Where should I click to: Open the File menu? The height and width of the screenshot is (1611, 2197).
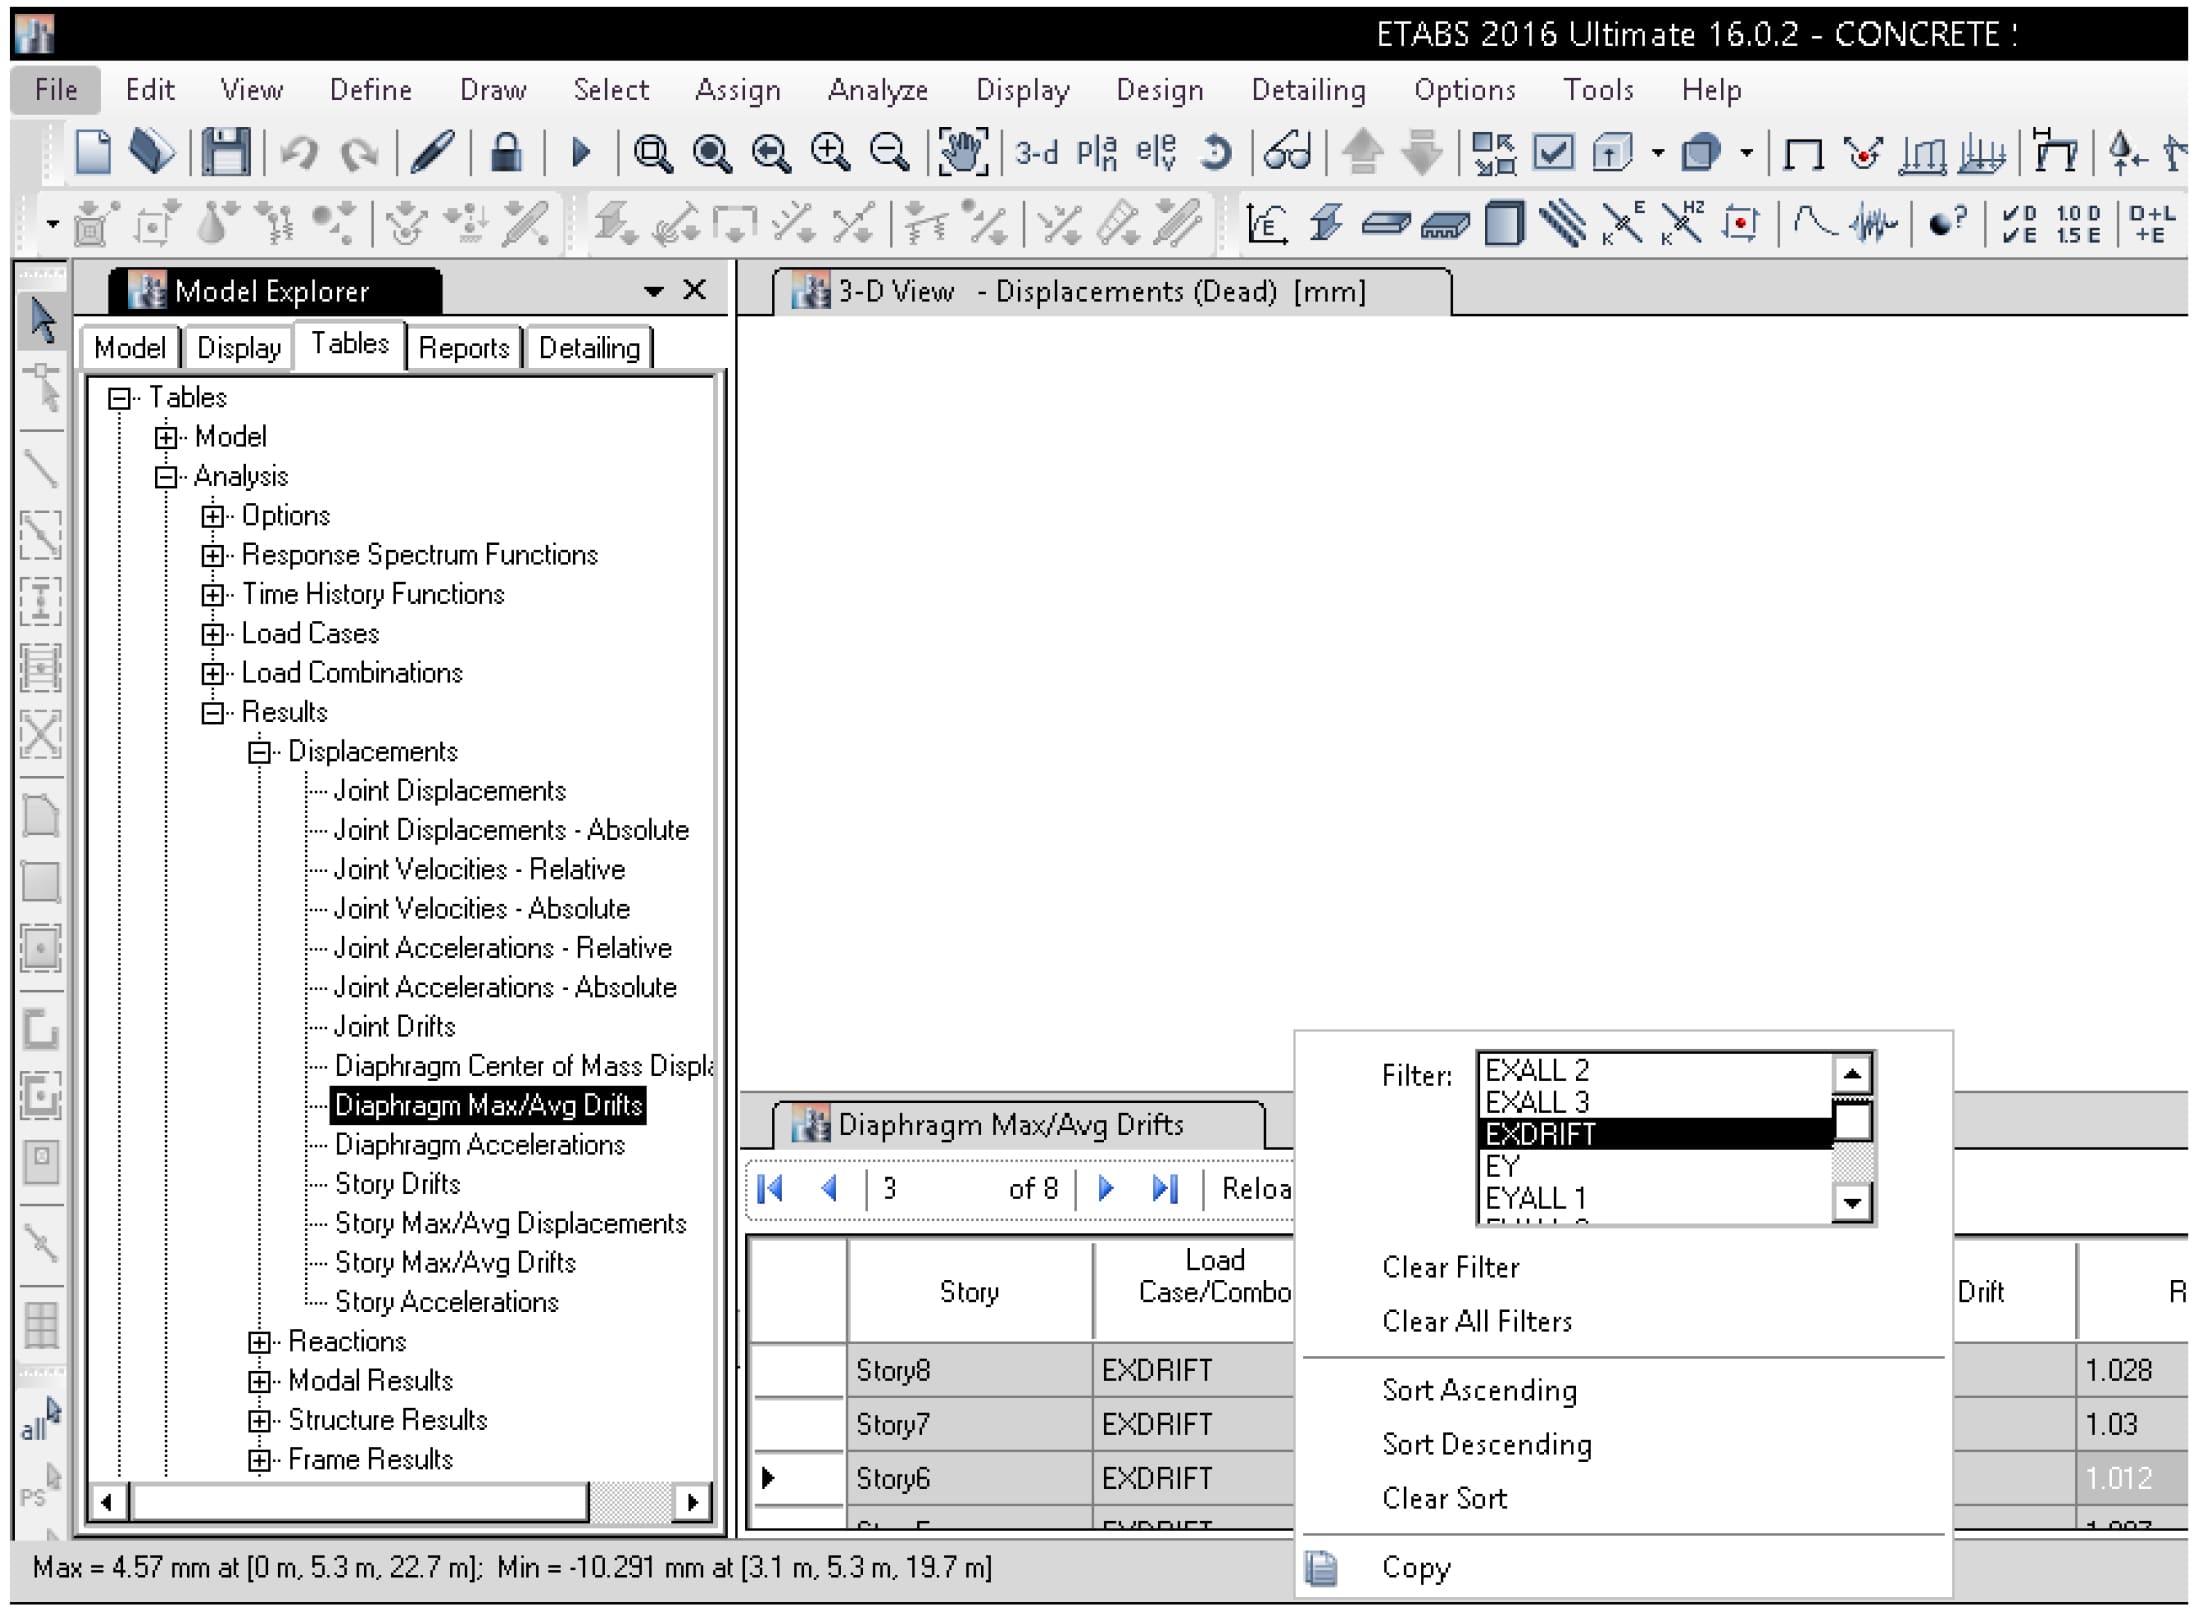click(56, 90)
